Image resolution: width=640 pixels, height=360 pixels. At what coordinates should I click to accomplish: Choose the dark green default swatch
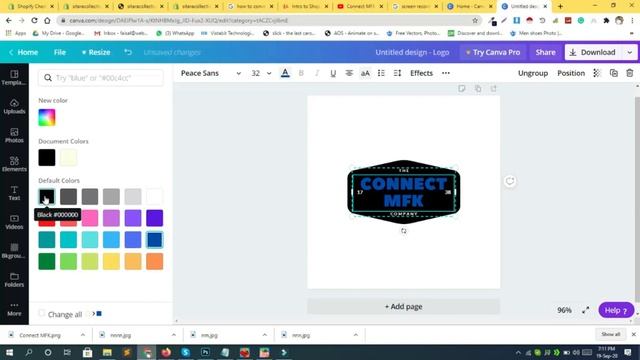47,261
